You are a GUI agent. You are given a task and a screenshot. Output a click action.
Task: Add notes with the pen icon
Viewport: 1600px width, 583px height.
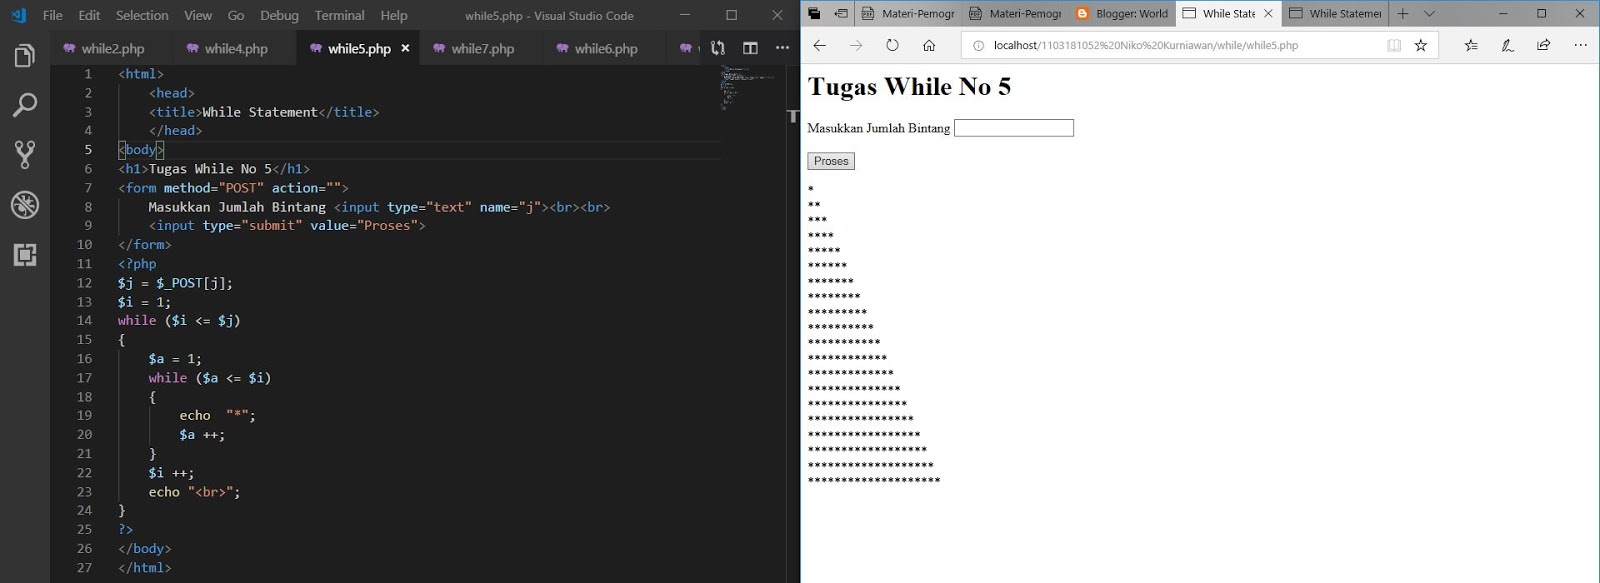pyautogui.click(x=1507, y=45)
